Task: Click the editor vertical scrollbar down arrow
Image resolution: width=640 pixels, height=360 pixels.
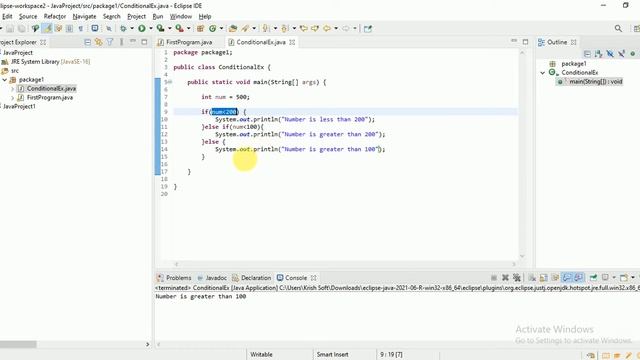Action: [522, 256]
